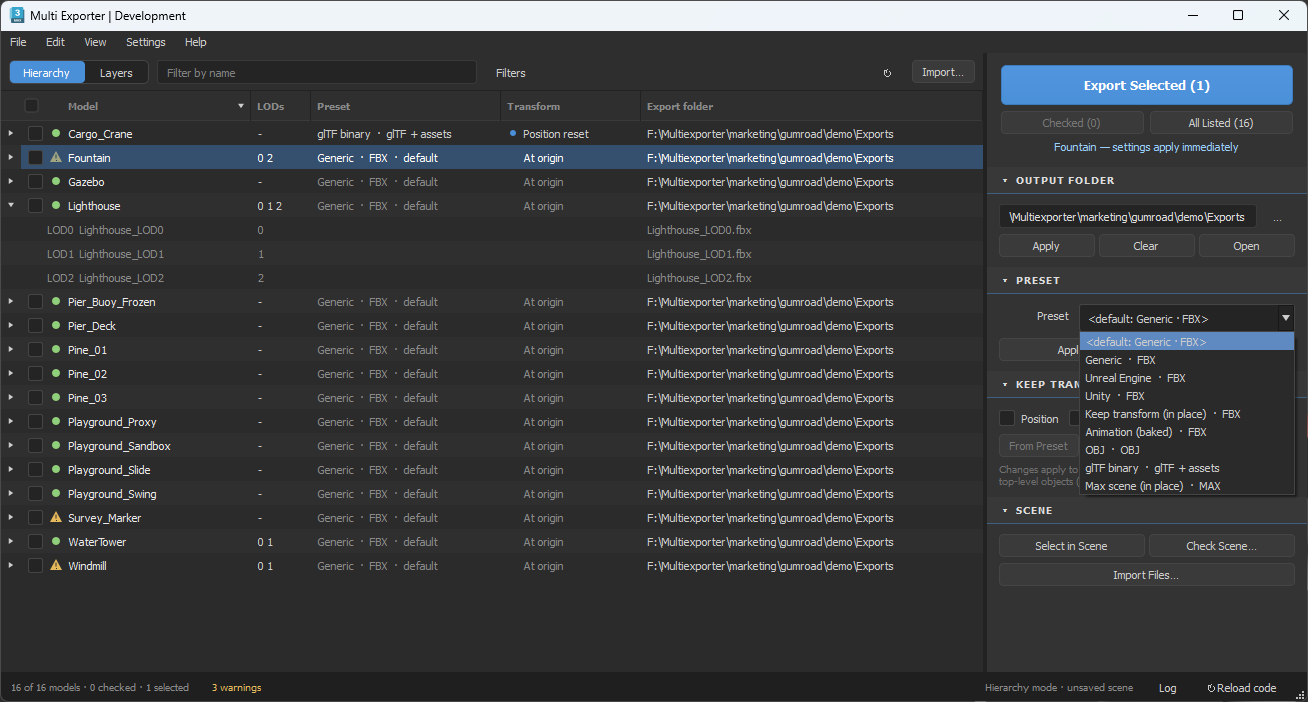Check the Cargo_Crane row checkbox
Viewport: 1308px width, 702px height.
click(x=35, y=134)
